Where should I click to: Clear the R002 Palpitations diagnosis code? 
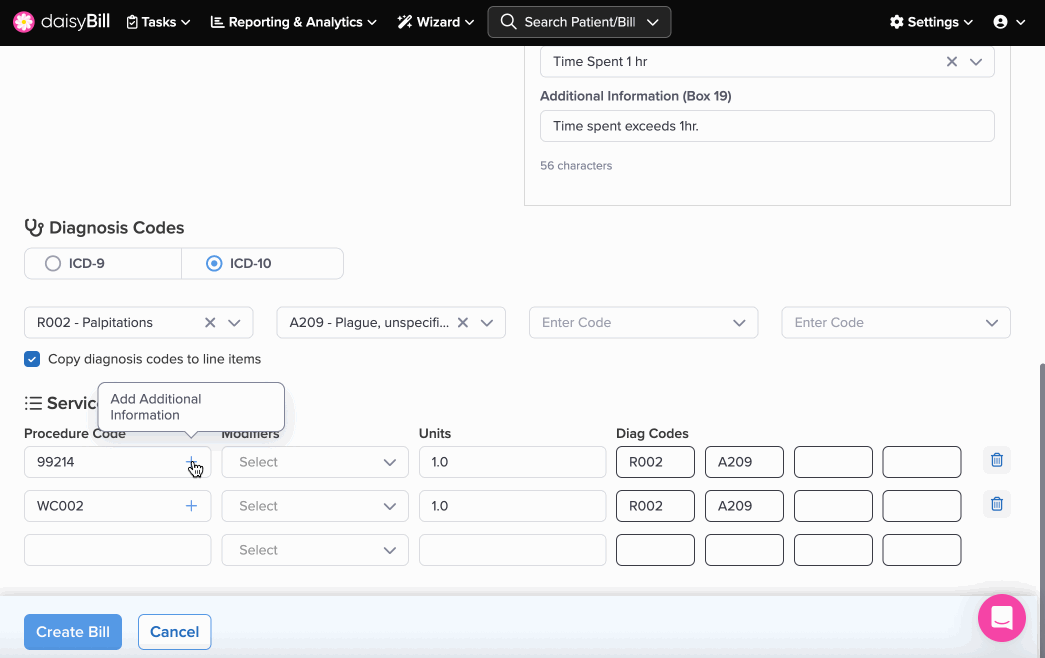[x=210, y=323]
